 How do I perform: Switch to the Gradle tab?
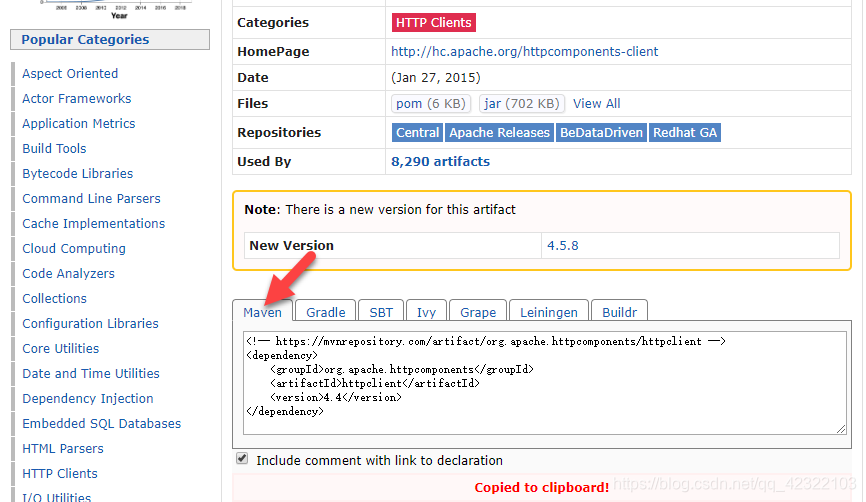(326, 312)
